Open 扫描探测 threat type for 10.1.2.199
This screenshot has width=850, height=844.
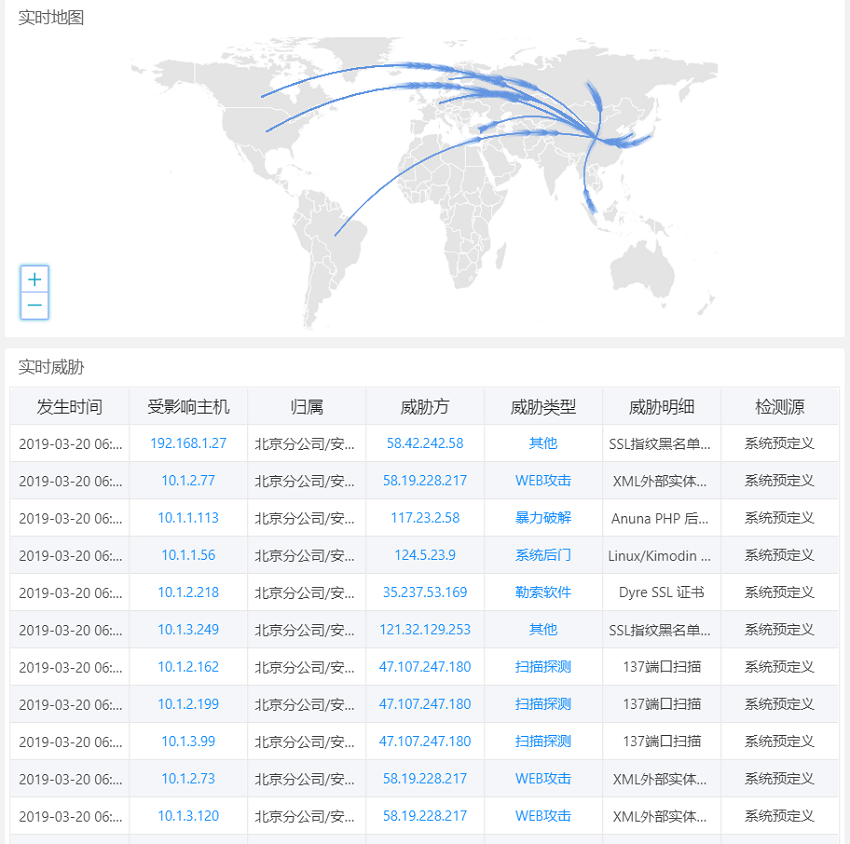pos(543,704)
